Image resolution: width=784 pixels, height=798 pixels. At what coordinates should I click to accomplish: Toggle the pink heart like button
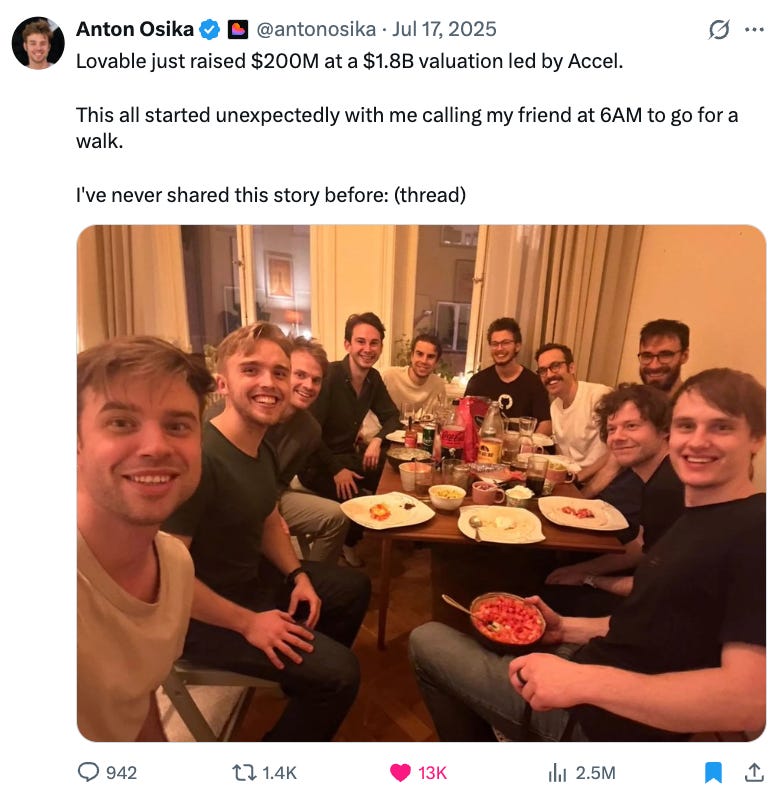[x=400, y=772]
